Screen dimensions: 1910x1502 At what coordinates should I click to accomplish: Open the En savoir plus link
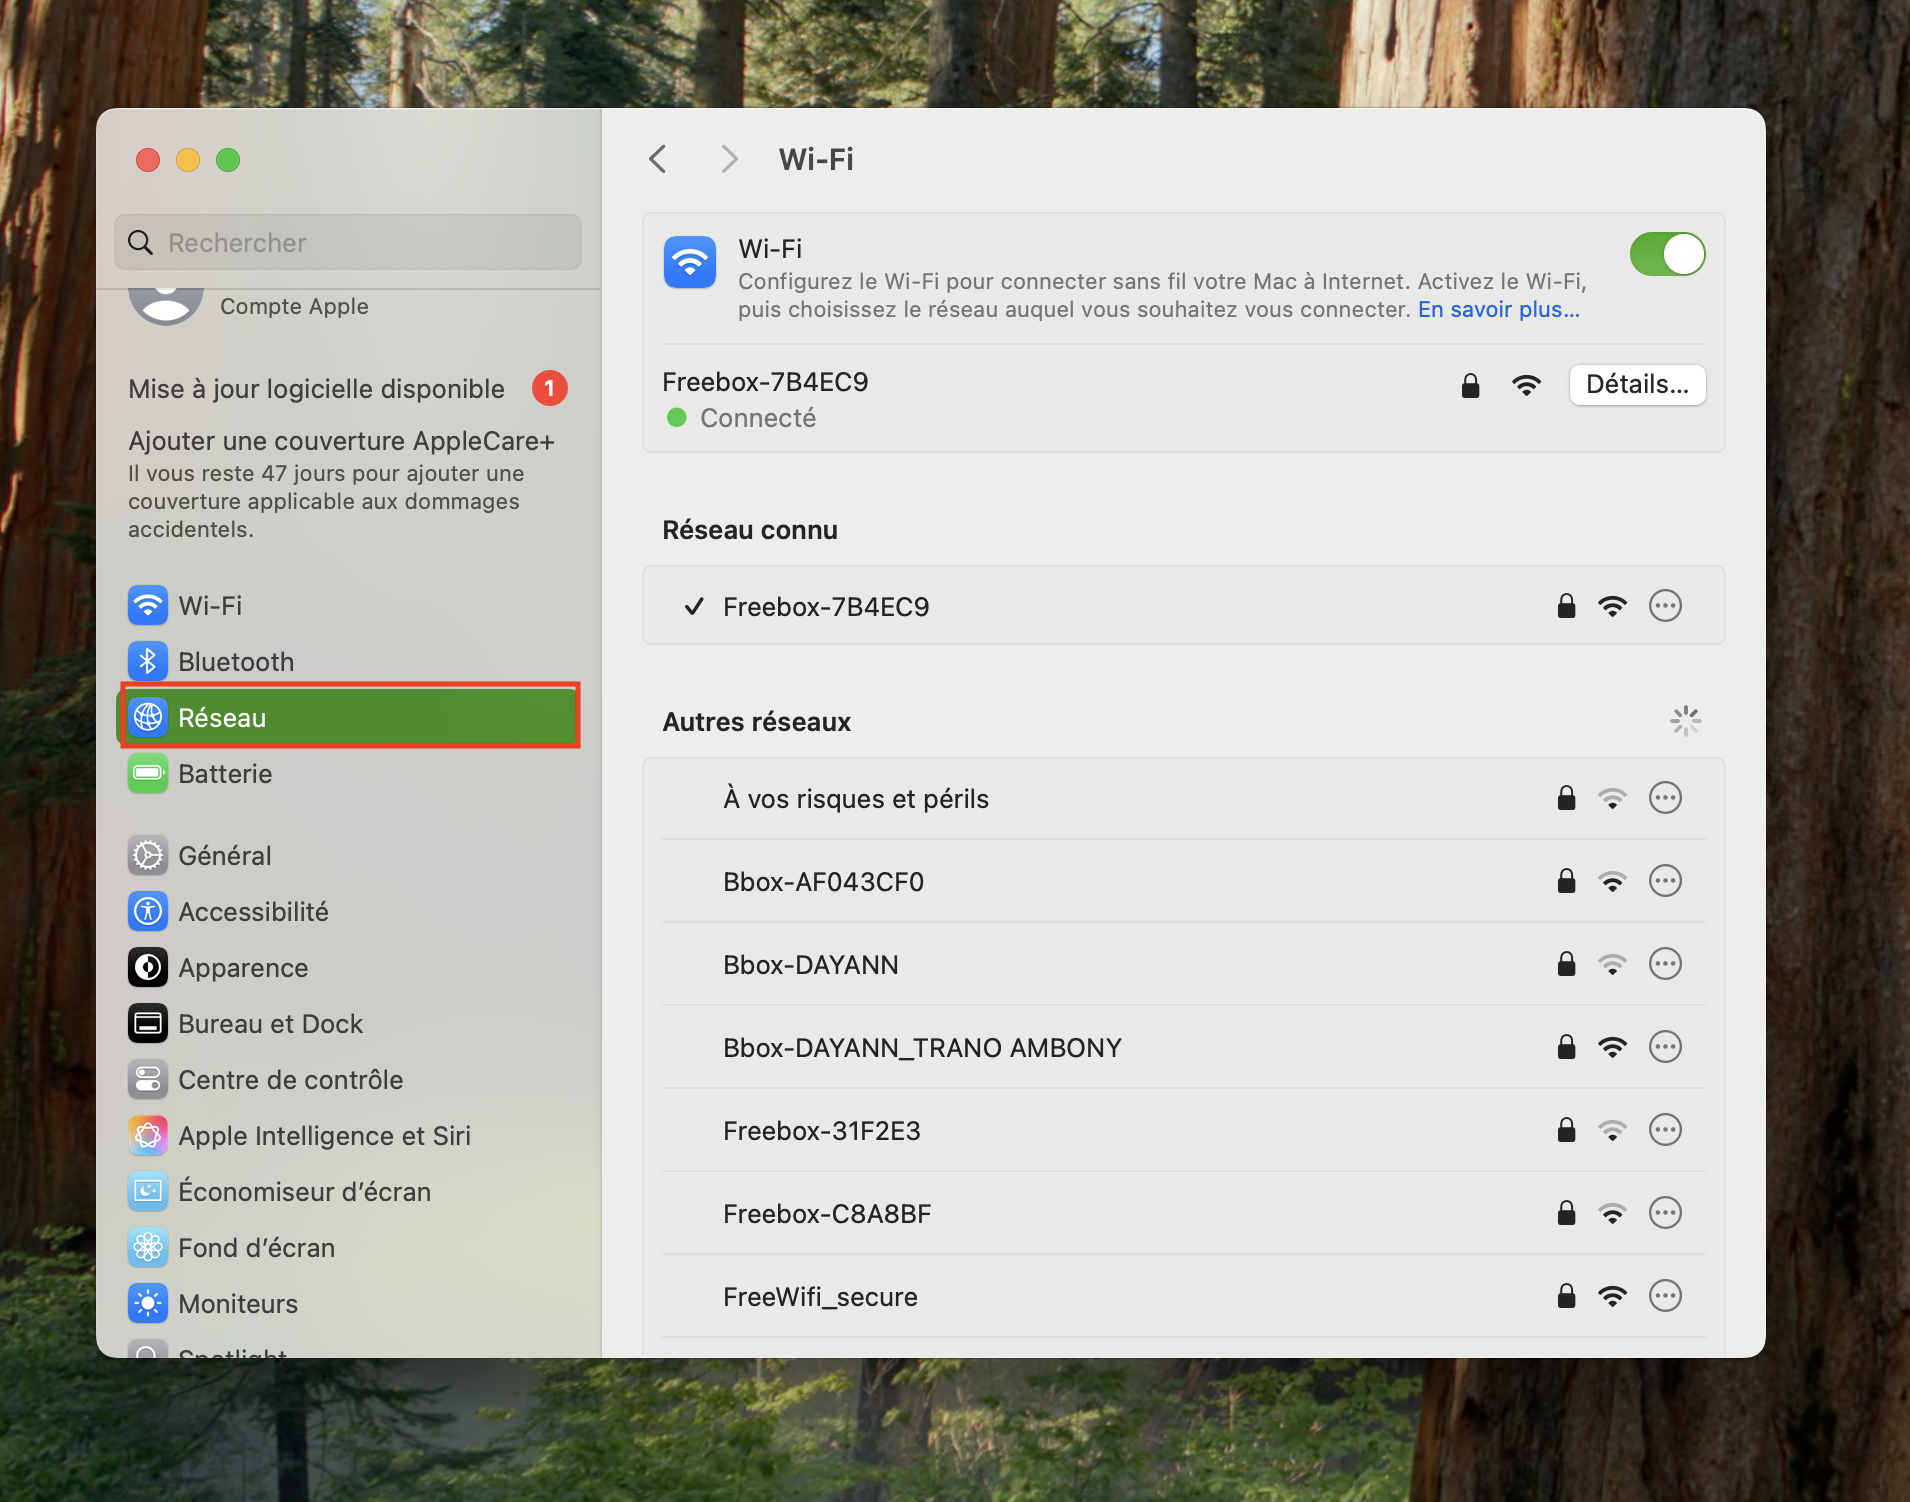pyautogui.click(x=1497, y=309)
